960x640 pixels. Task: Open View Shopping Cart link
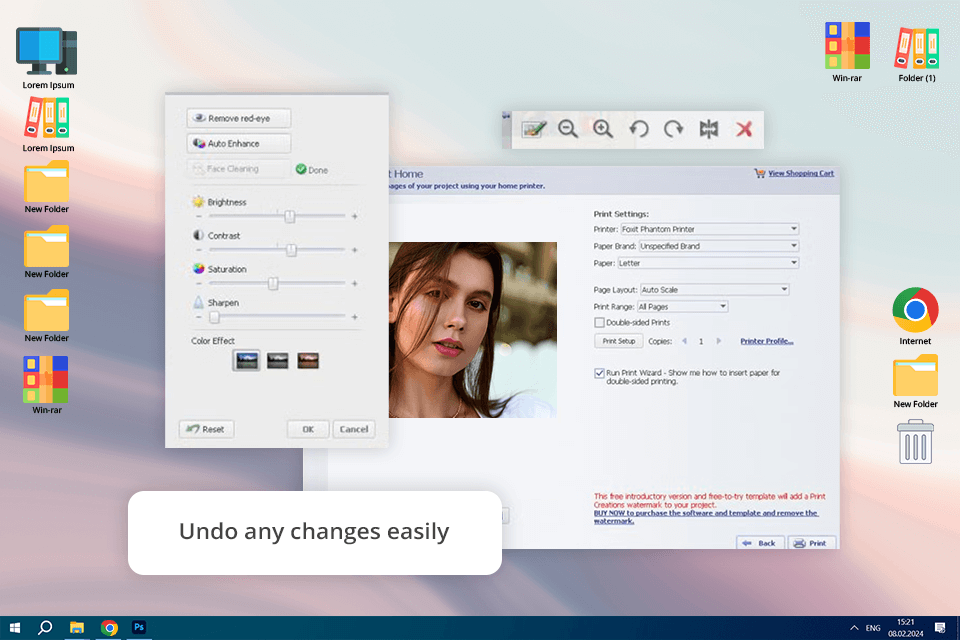pyautogui.click(x=801, y=173)
